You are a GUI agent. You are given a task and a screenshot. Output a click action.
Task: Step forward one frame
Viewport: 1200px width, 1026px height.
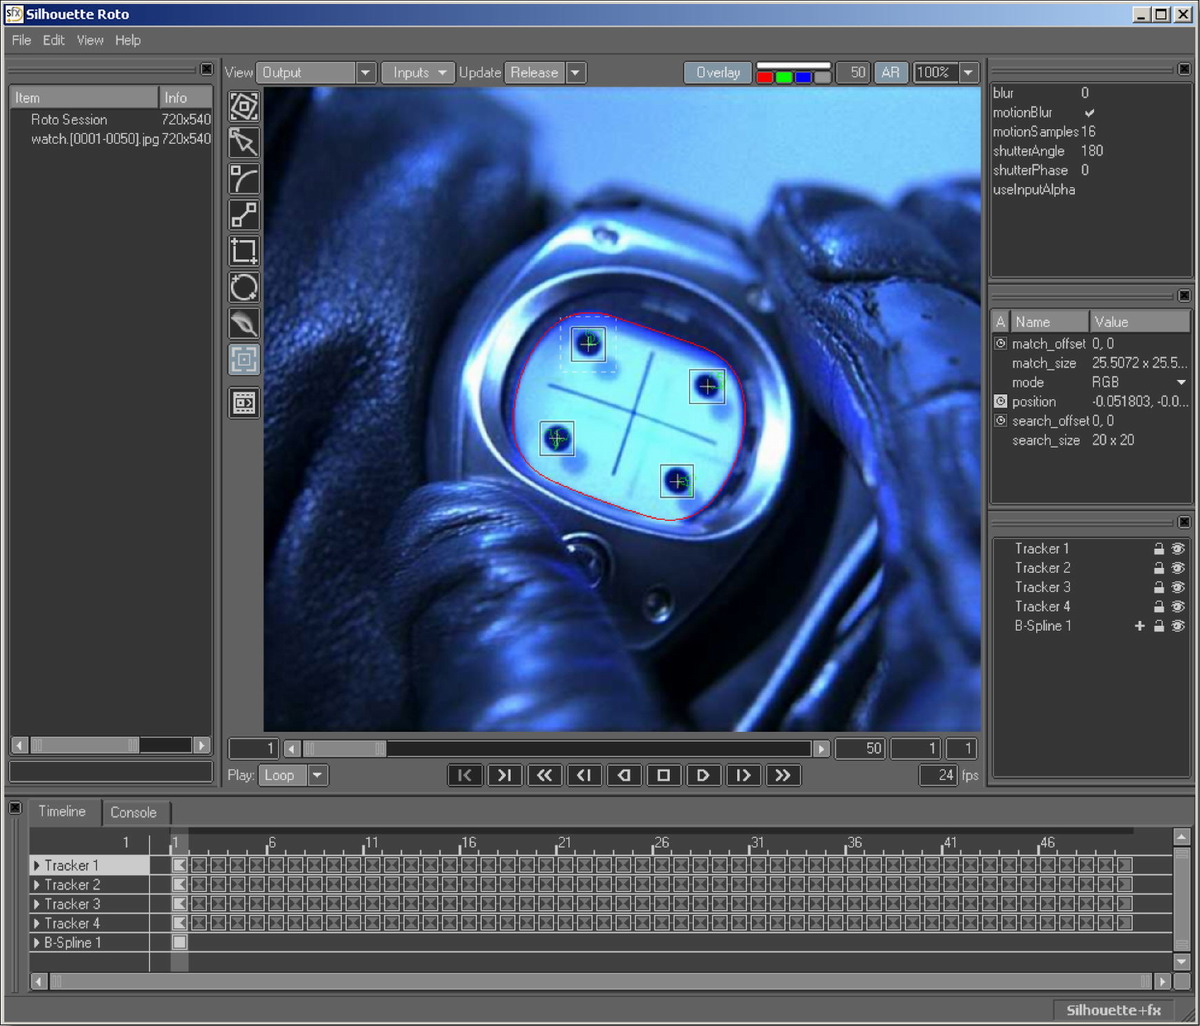[743, 775]
